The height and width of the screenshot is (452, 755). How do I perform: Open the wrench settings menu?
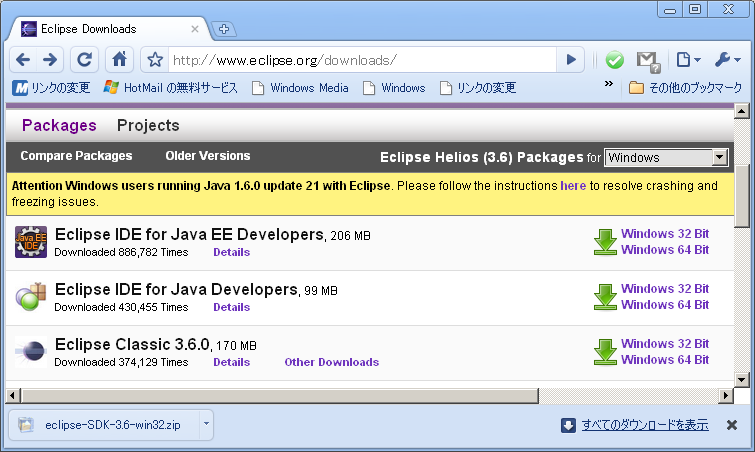click(x=727, y=60)
